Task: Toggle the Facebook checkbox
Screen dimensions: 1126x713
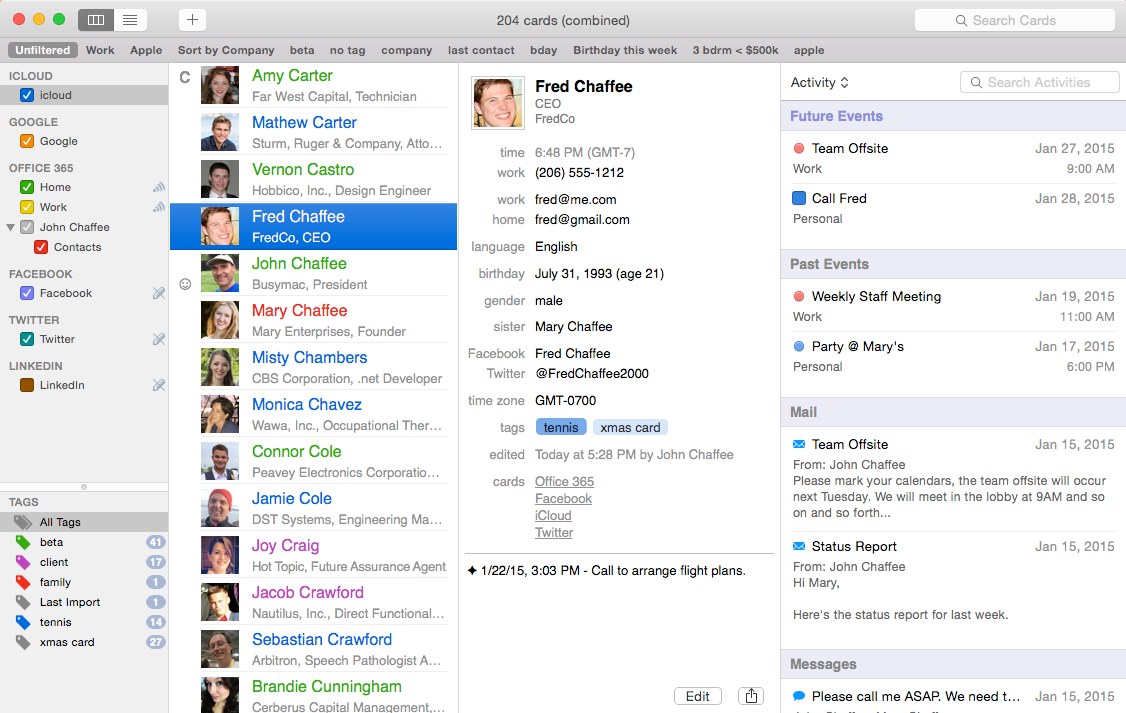Action: [x=27, y=293]
